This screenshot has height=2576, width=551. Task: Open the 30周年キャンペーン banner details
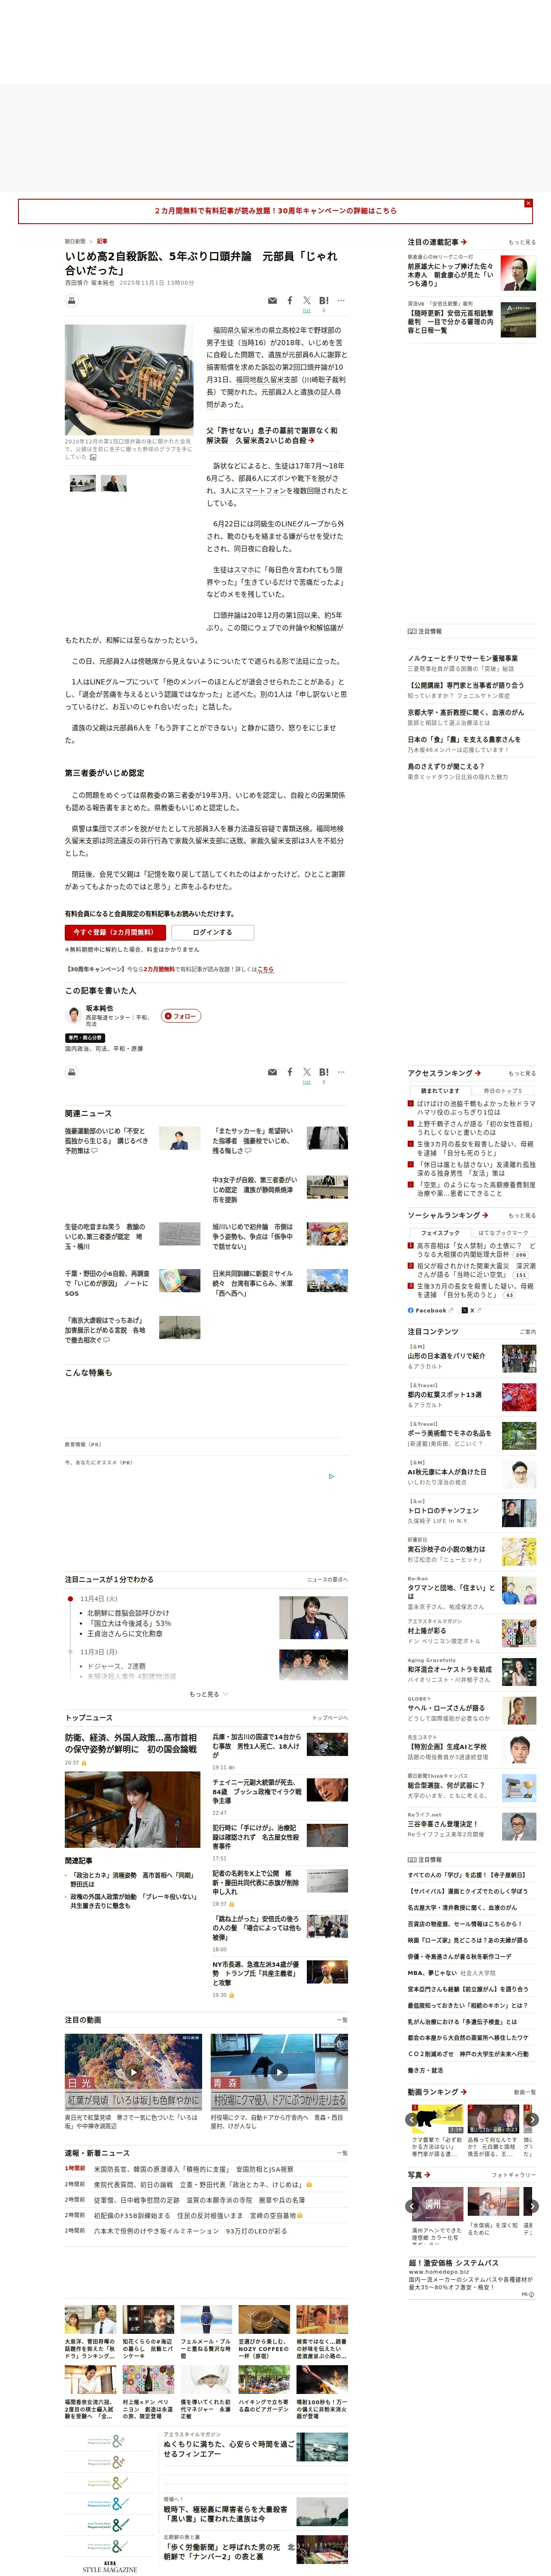point(275,211)
